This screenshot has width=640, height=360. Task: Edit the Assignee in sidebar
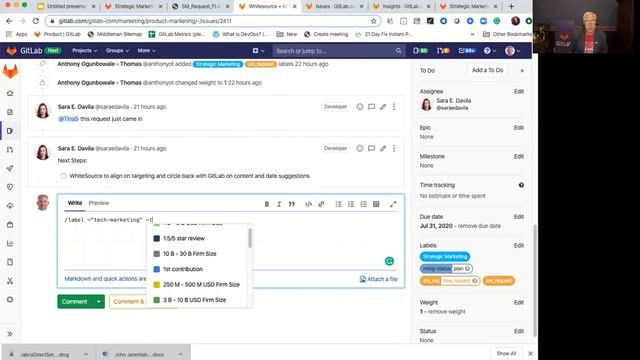click(x=519, y=91)
